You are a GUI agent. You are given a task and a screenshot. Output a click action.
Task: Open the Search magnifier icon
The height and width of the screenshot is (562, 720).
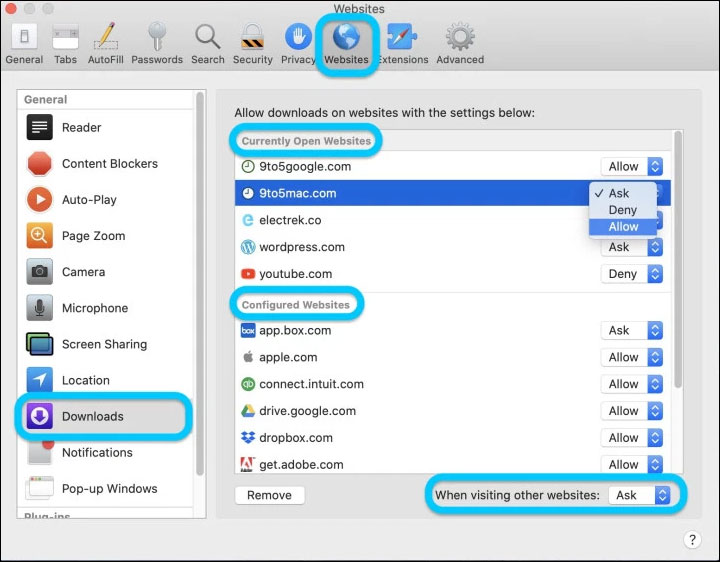click(208, 37)
